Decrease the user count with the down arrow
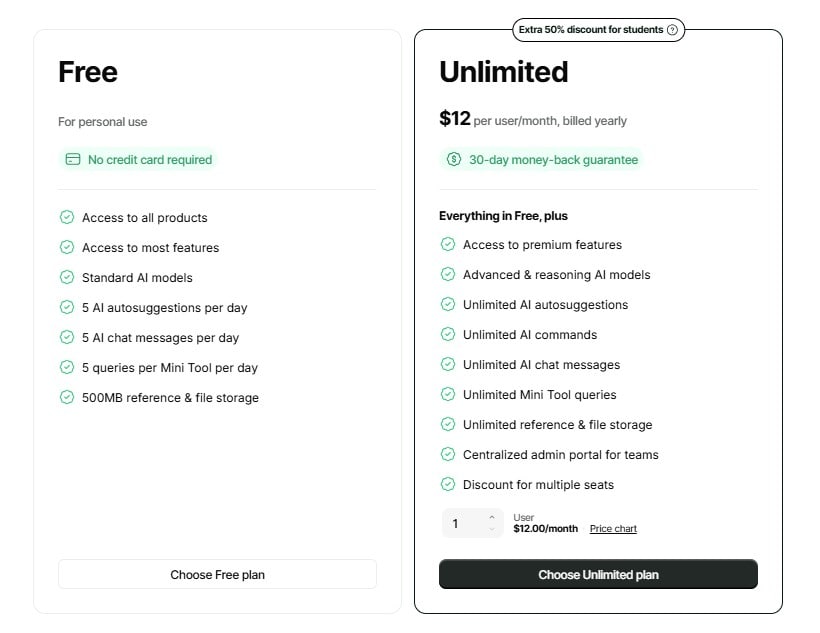This screenshot has width=820, height=633. pyautogui.click(x=491, y=528)
